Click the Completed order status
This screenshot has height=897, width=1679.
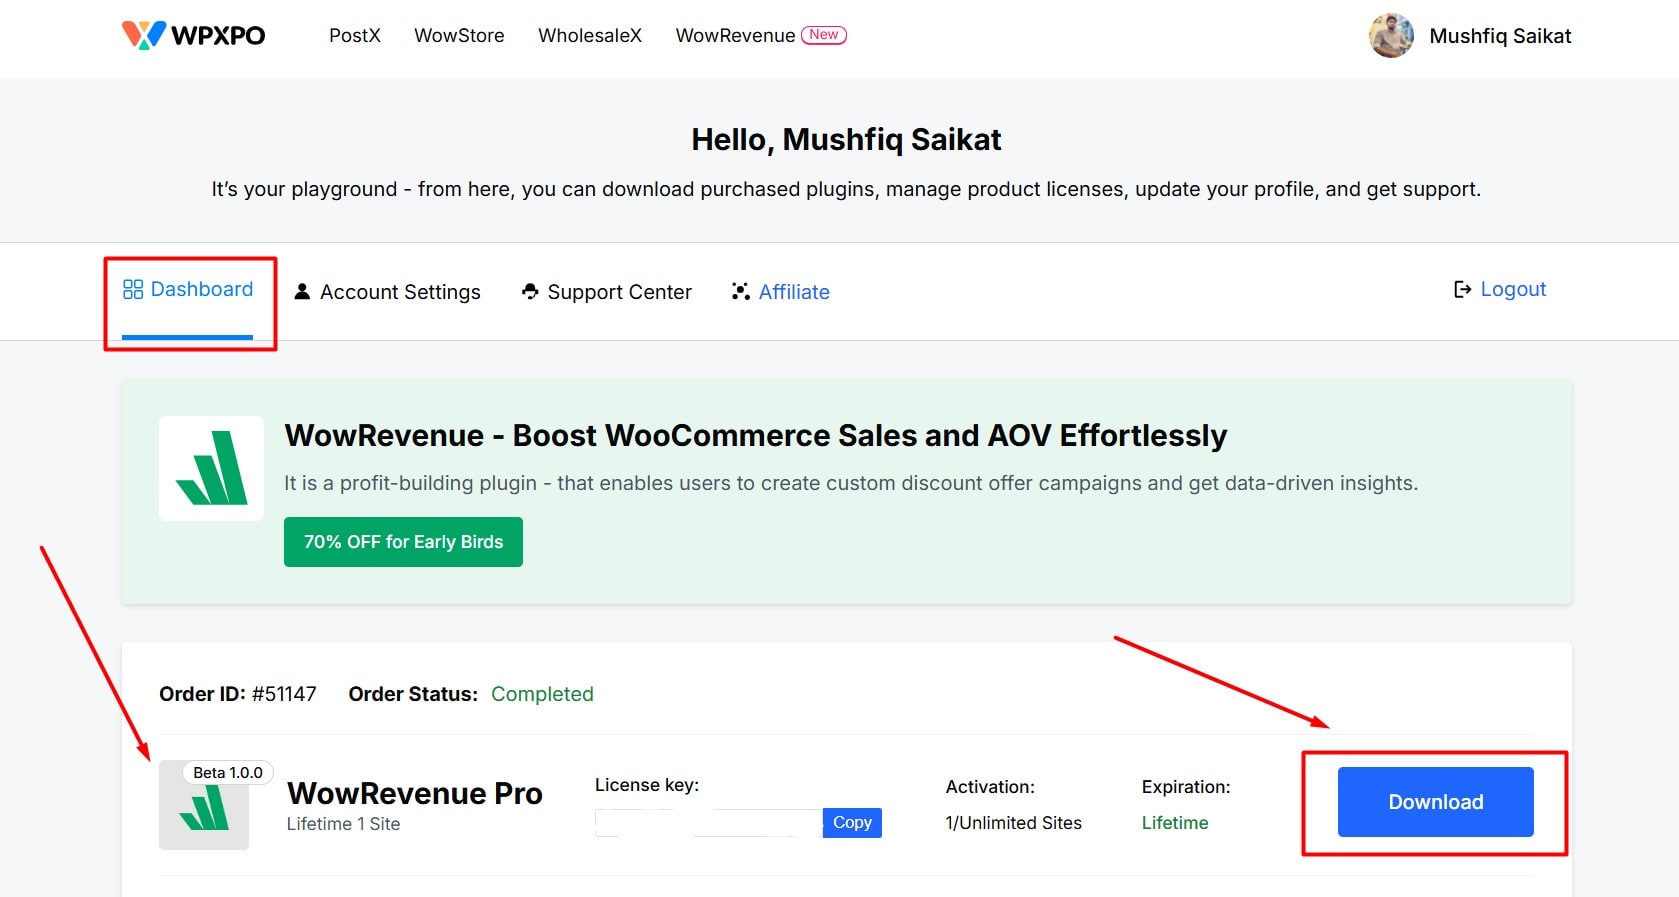coord(542,694)
